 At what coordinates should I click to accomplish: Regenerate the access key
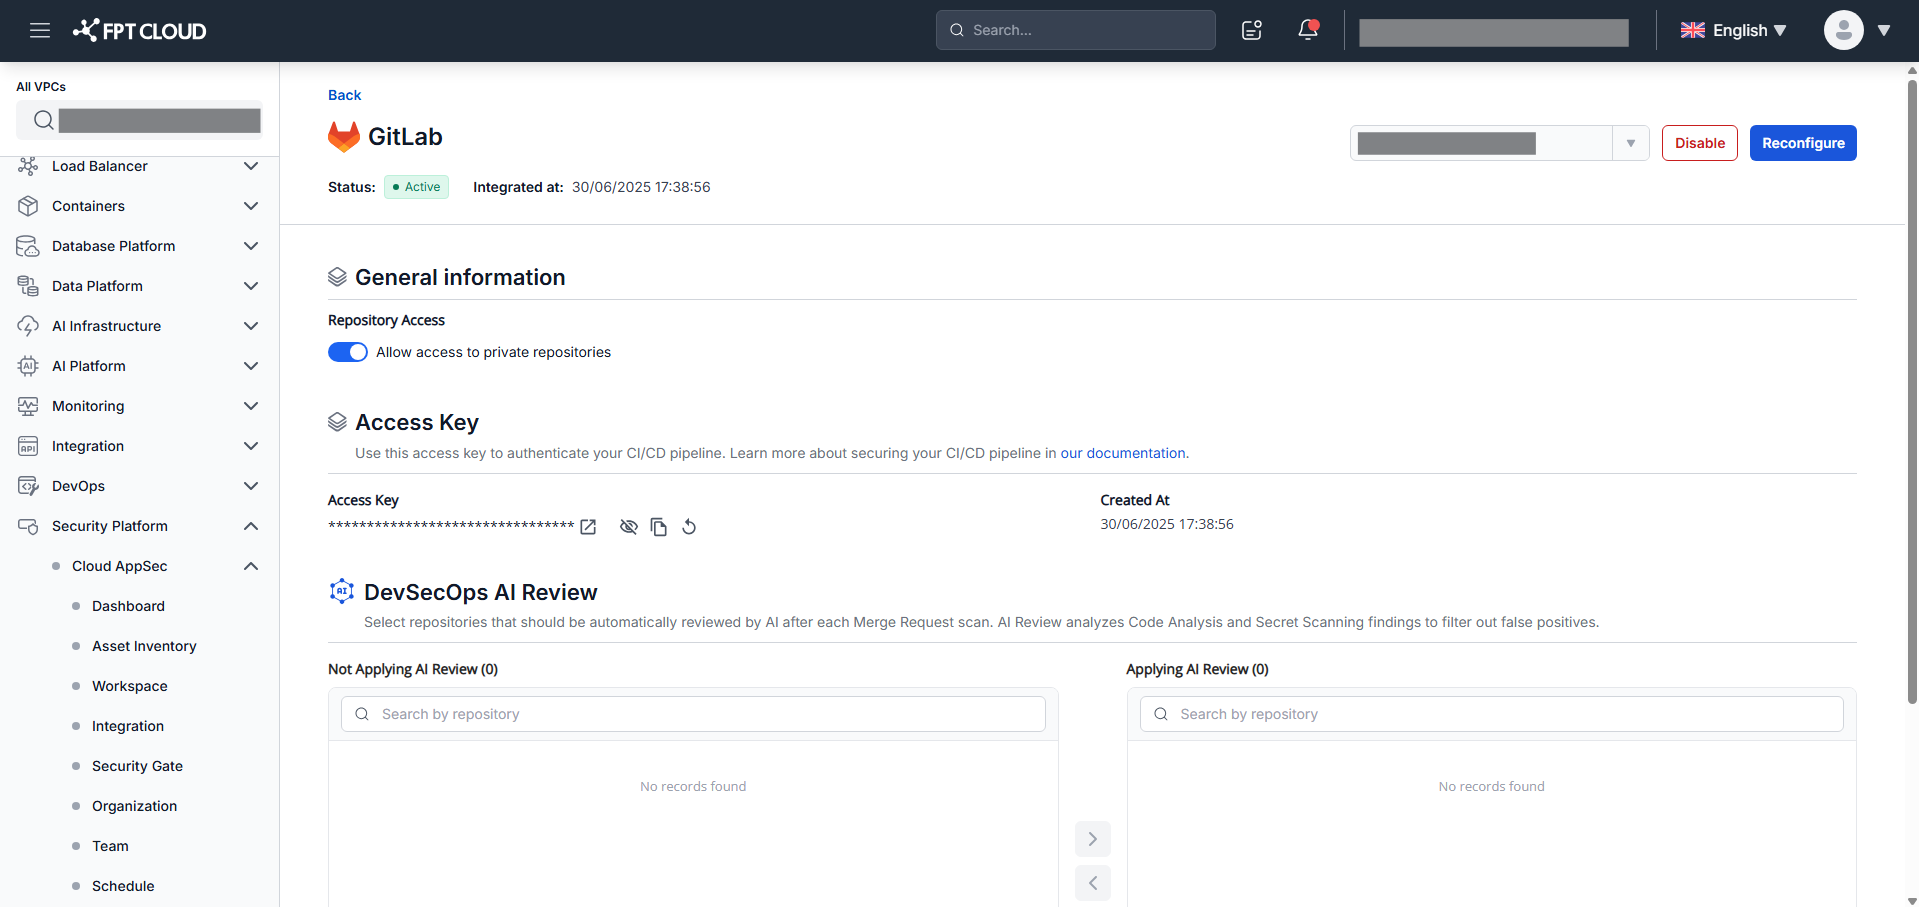[689, 527]
